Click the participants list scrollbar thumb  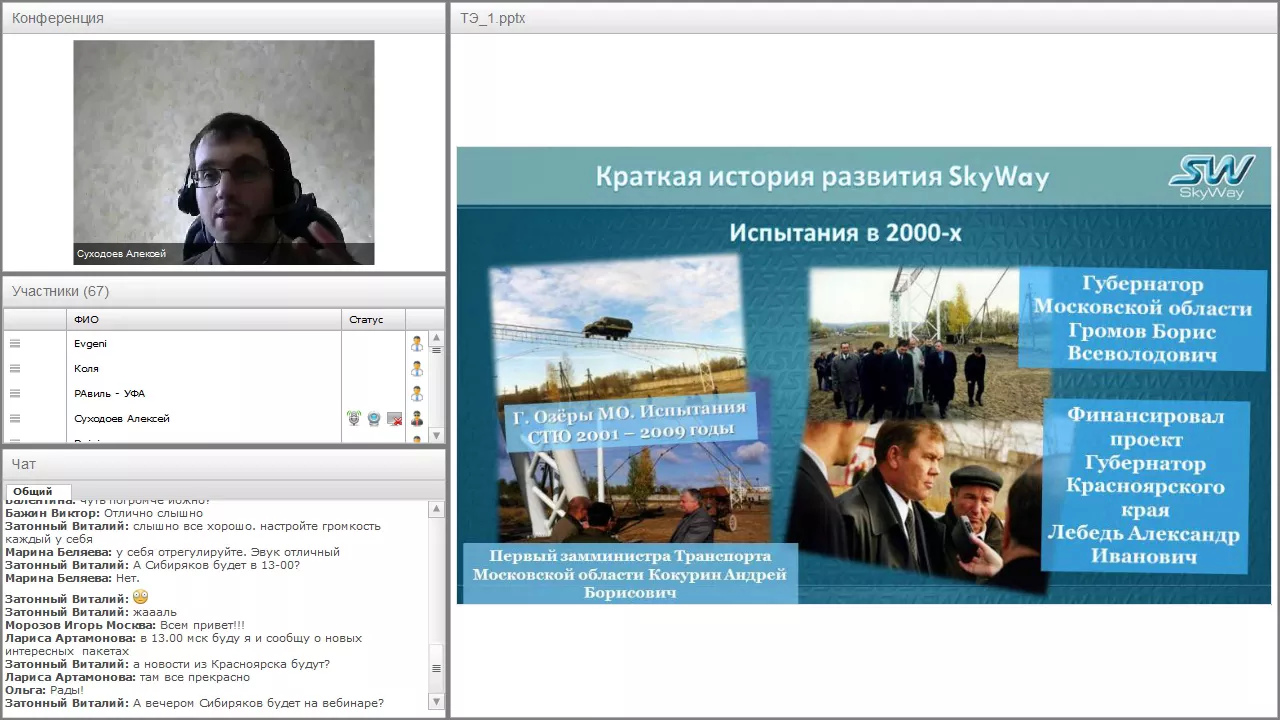436,350
